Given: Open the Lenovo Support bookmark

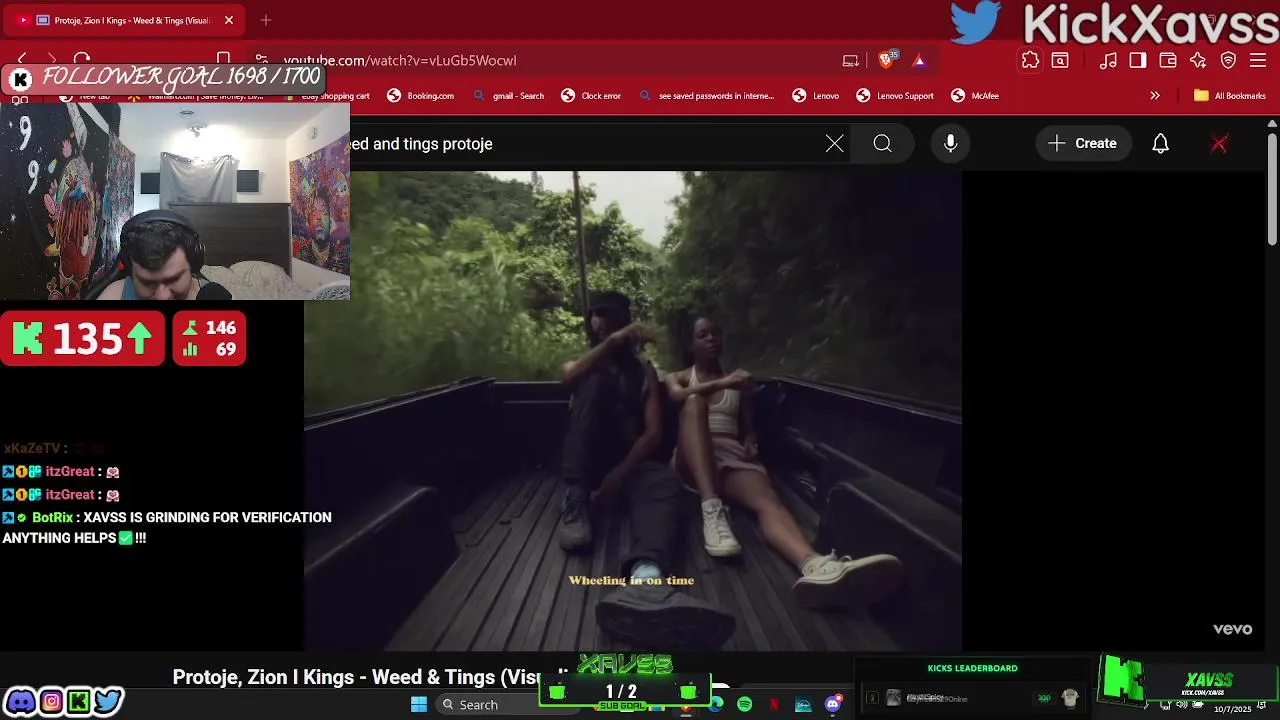Looking at the screenshot, I should pos(895,96).
